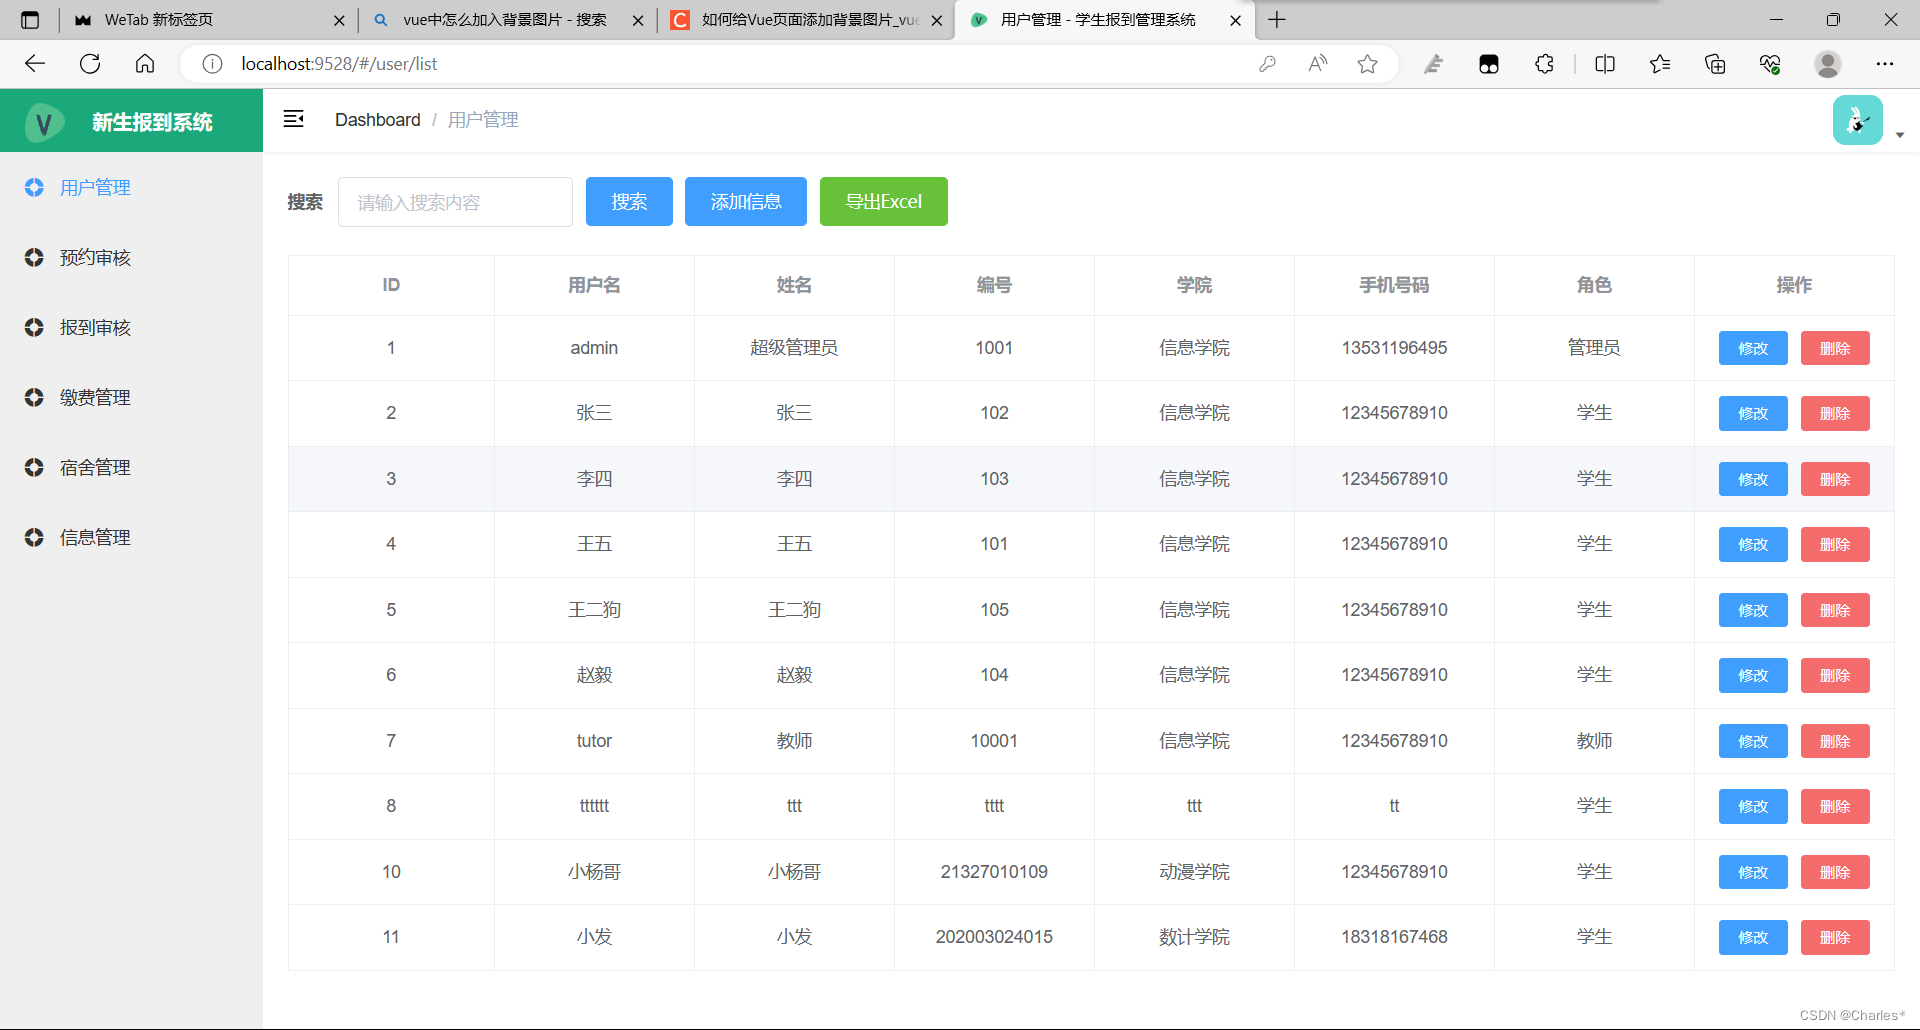Open the browser settings ellipsis menu

click(x=1885, y=64)
